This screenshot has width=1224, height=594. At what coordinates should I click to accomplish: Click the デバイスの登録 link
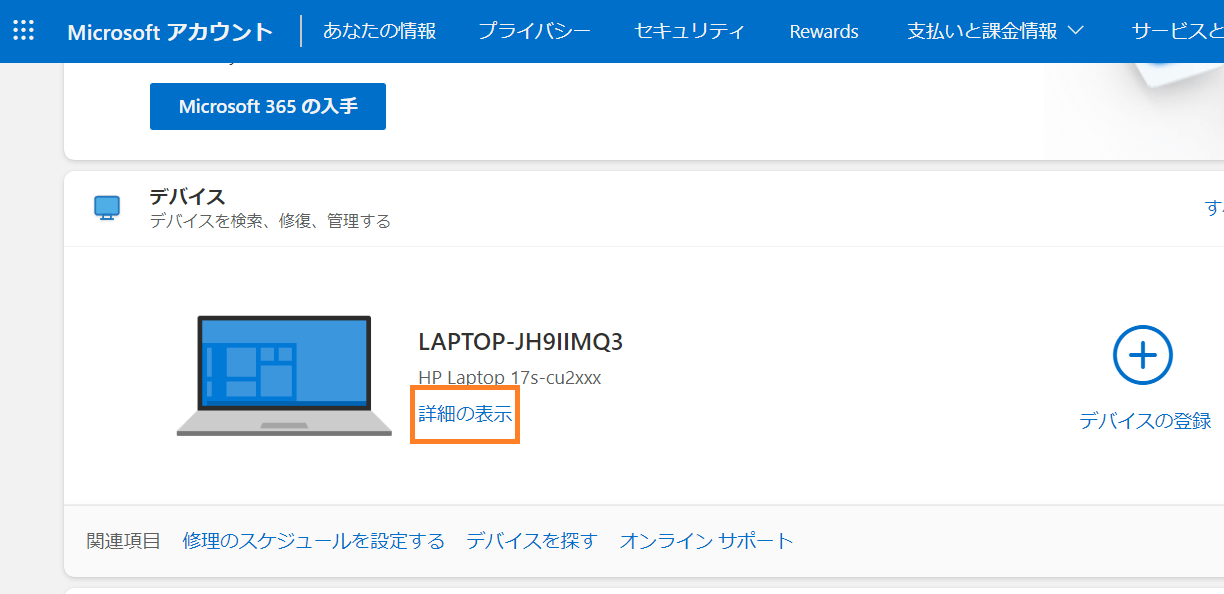coord(1145,421)
